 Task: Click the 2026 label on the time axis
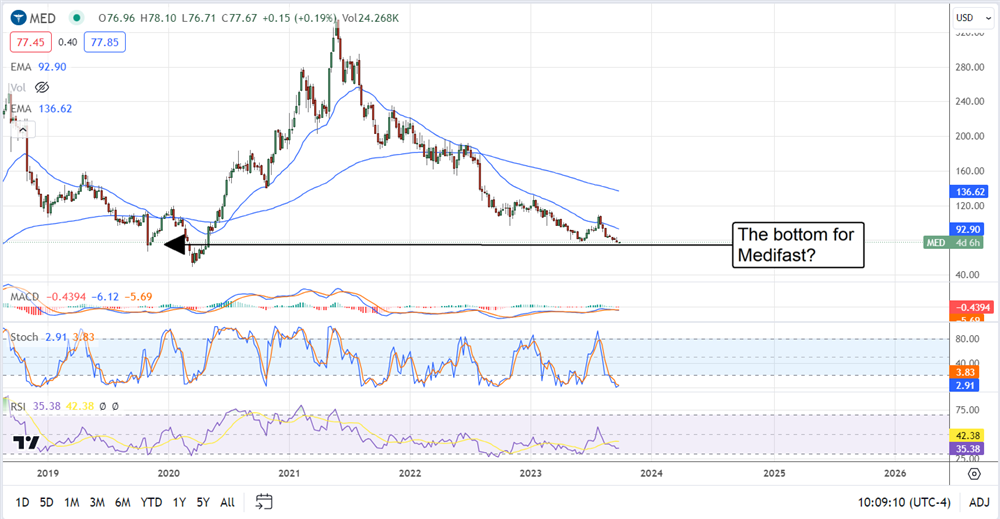(895, 473)
